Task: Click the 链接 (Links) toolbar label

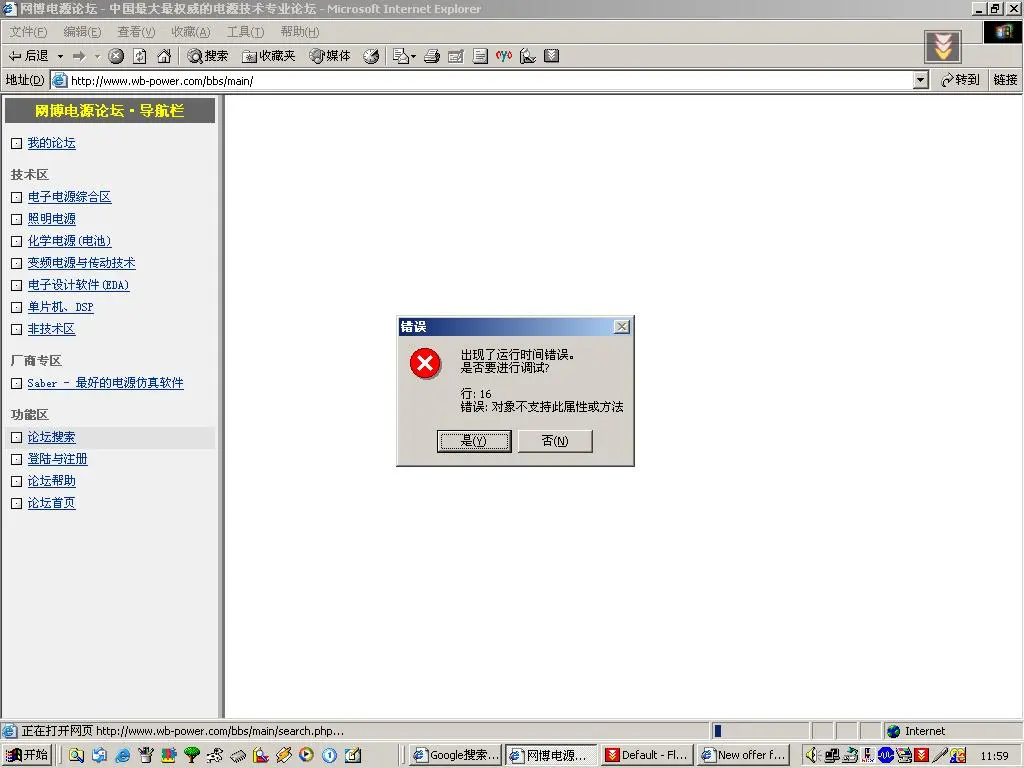Action: 1005,80
